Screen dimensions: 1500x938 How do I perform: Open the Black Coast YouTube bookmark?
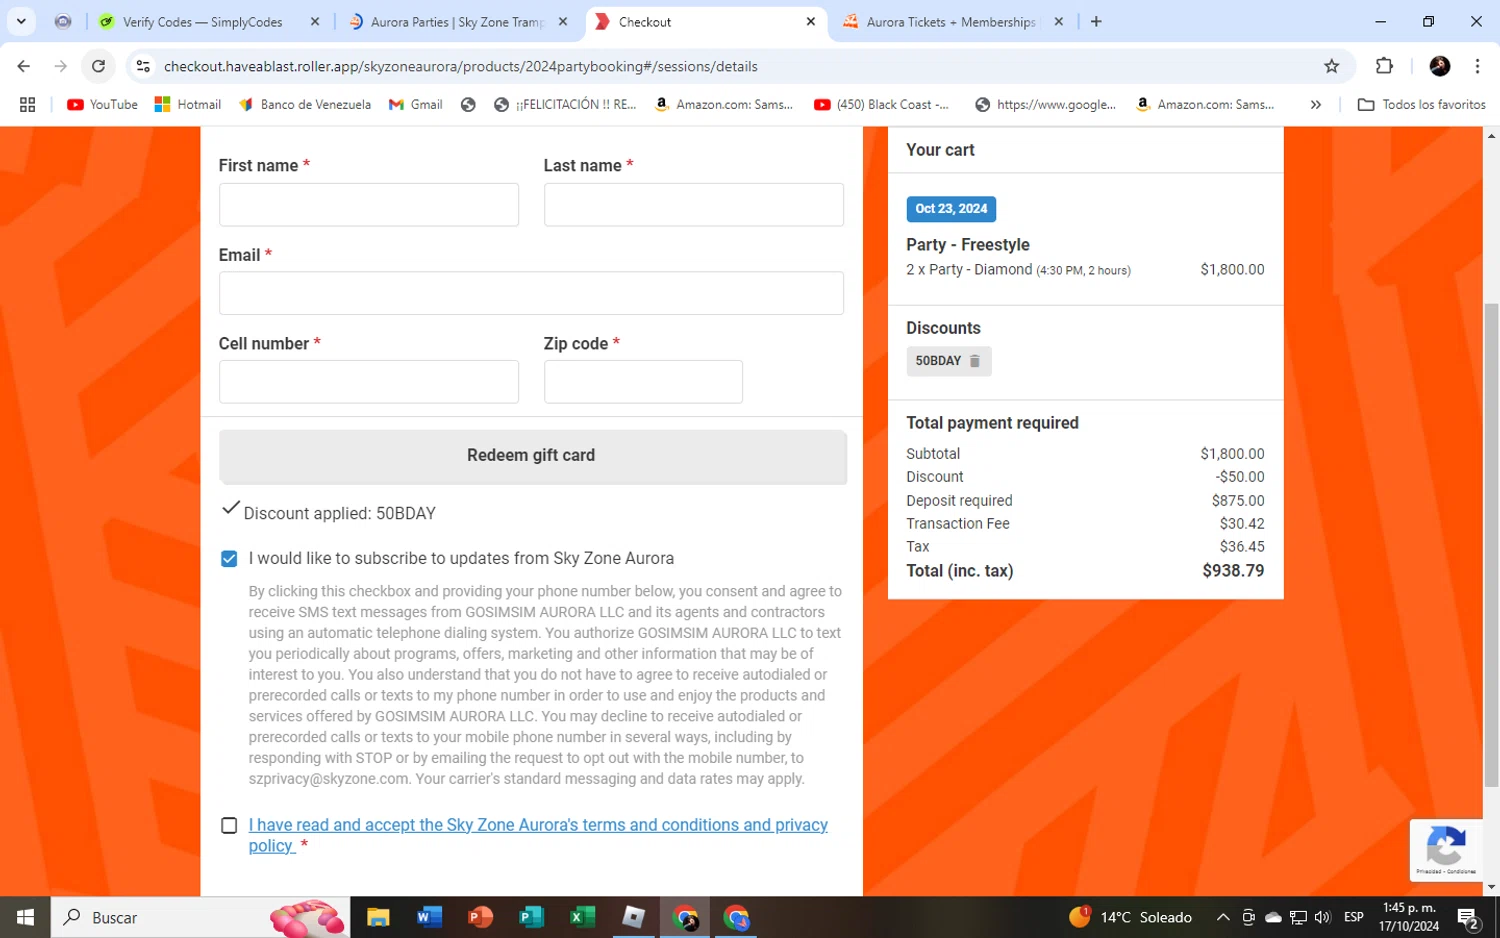pyautogui.click(x=881, y=104)
